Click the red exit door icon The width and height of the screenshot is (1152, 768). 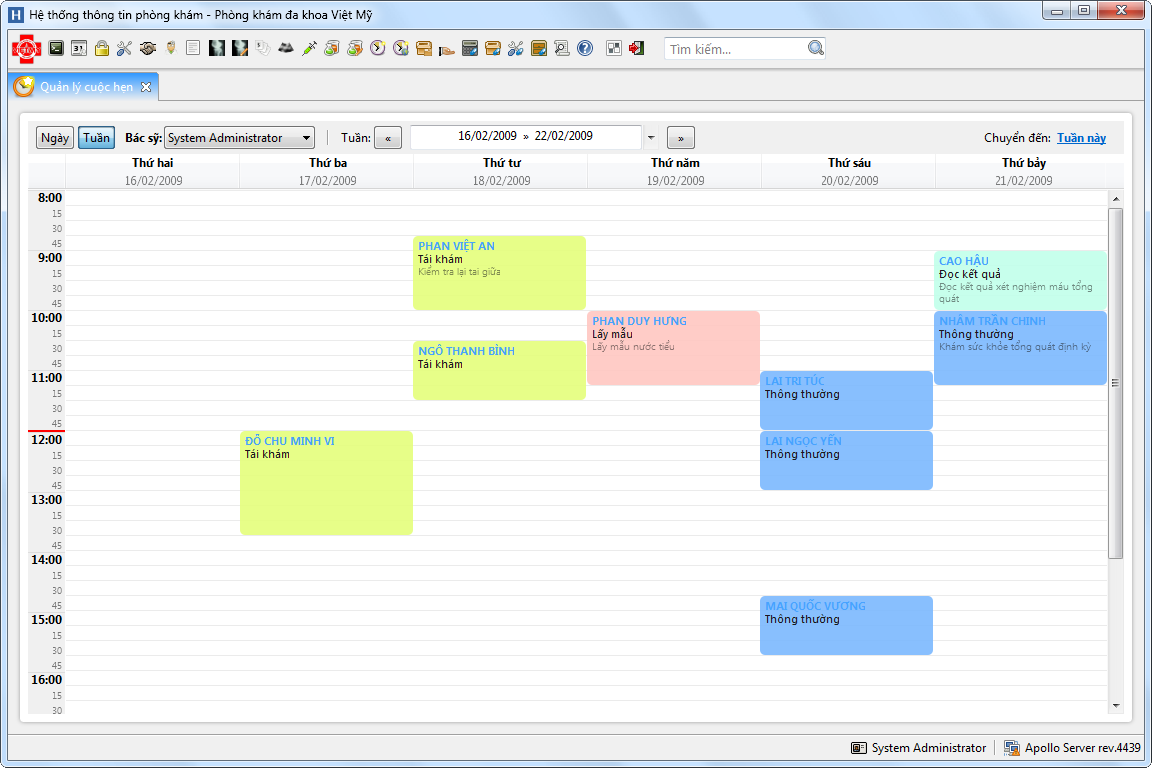click(x=637, y=48)
